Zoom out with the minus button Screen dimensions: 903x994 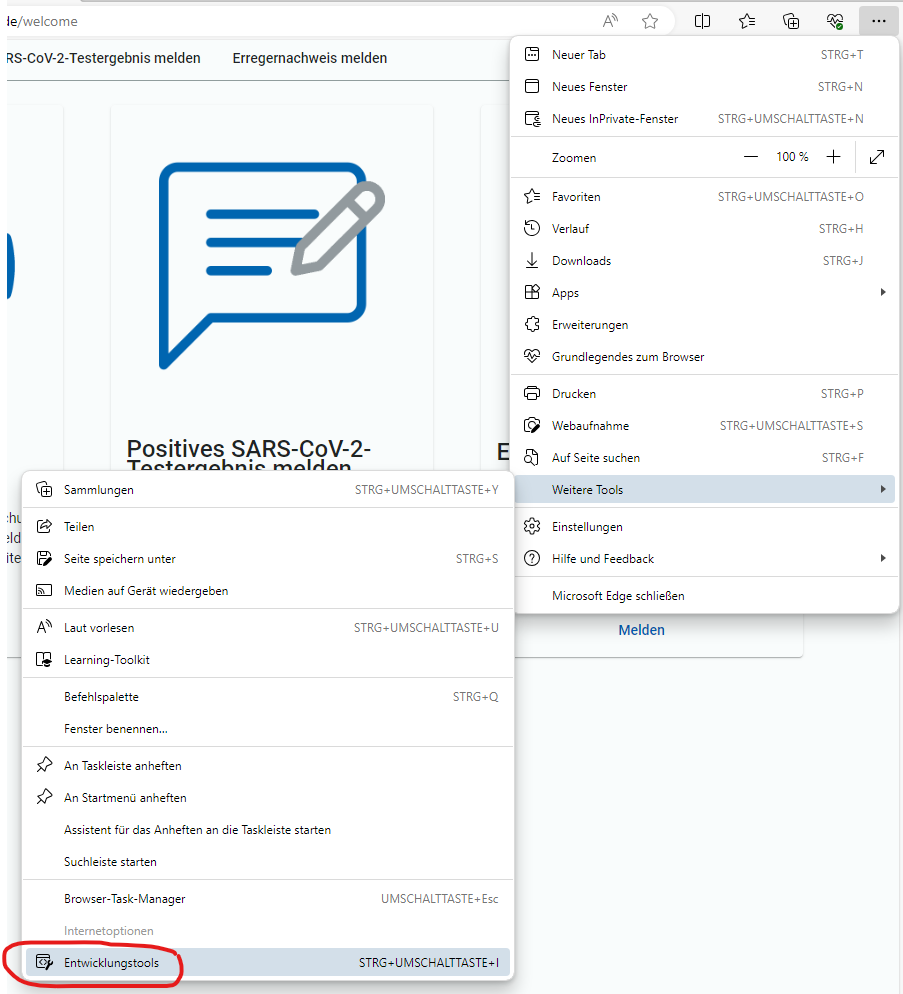pyautogui.click(x=751, y=157)
